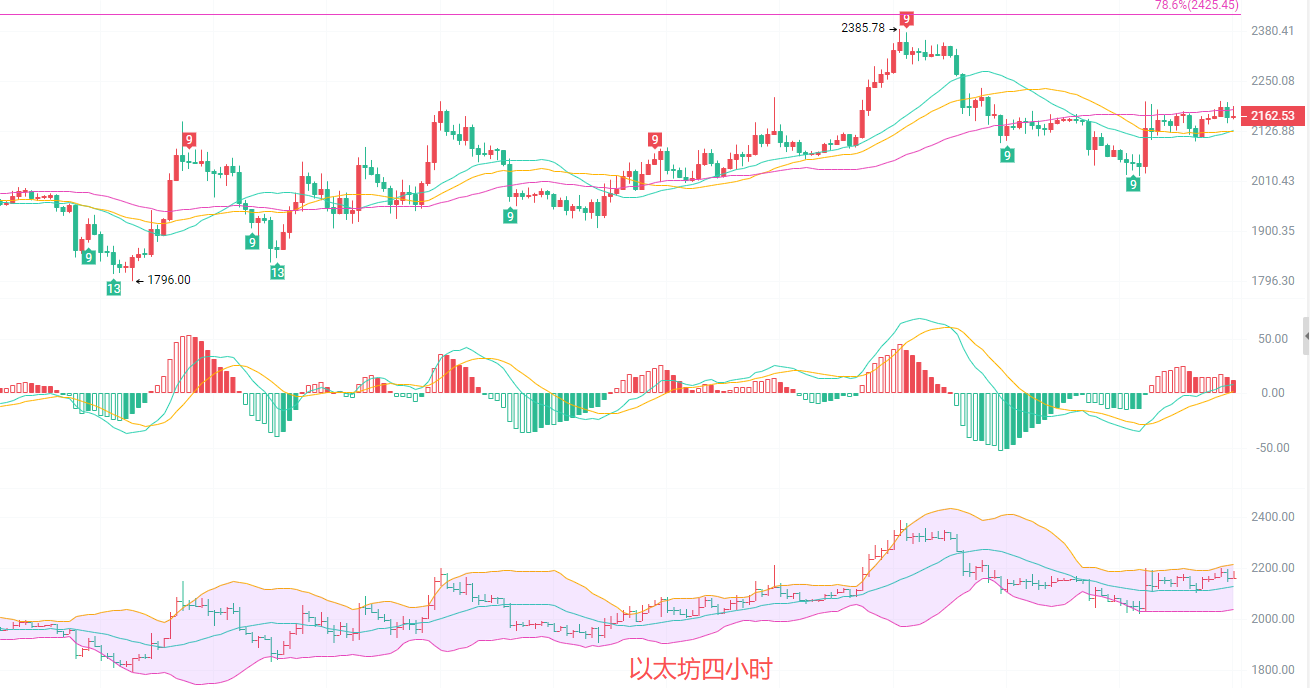This screenshot has height=688, width=1310.
Task: Click the 50.00 label on the MACD axis
Action: (1272, 339)
